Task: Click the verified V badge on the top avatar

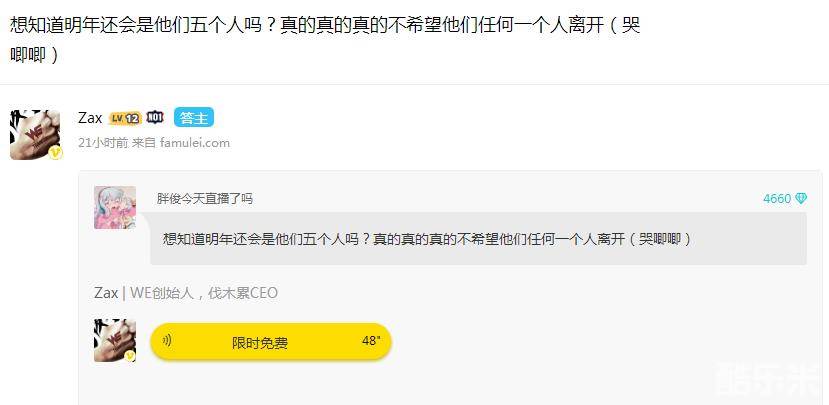Action: click(56, 153)
